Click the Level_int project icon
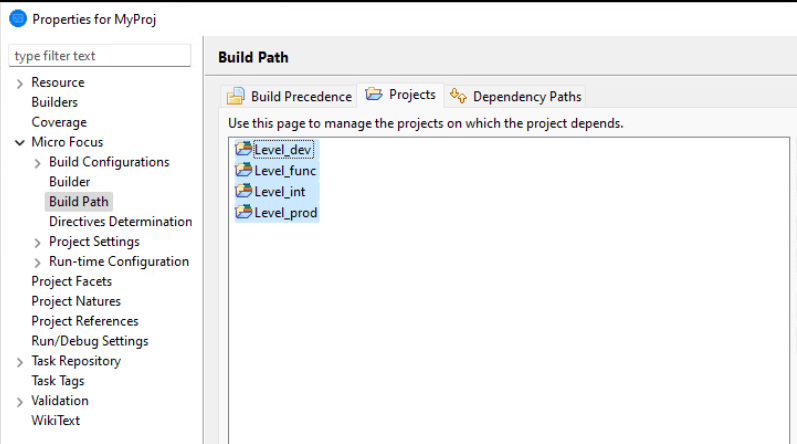The width and height of the screenshot is (797, 444). 243,190
